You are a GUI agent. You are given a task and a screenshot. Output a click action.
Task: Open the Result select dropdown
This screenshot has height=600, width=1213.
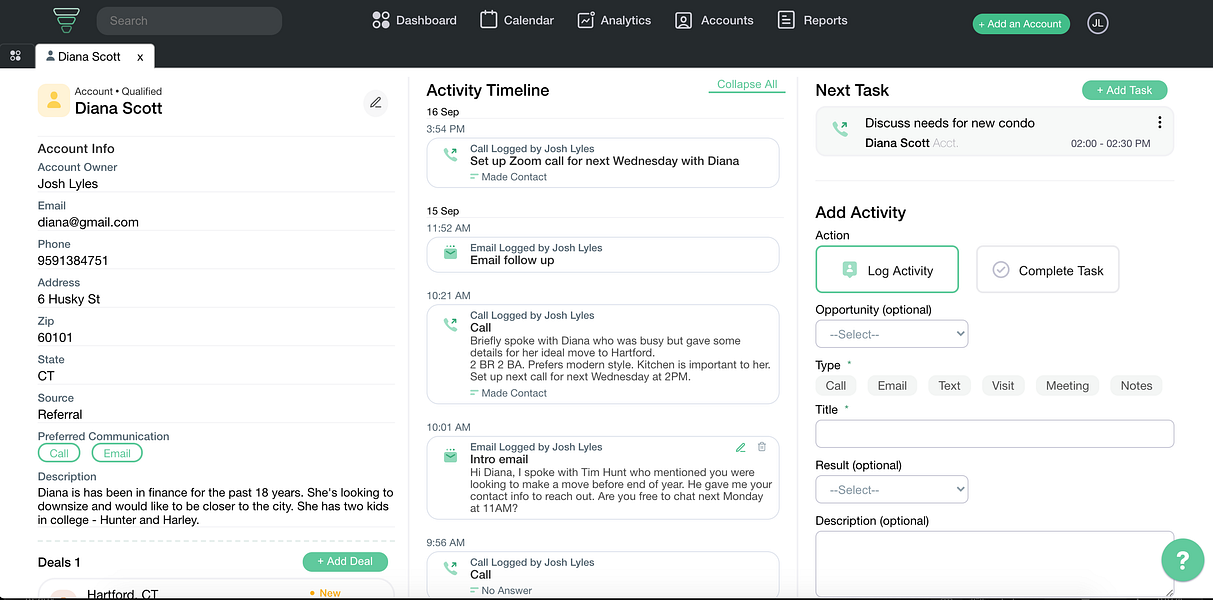(891, 489)
